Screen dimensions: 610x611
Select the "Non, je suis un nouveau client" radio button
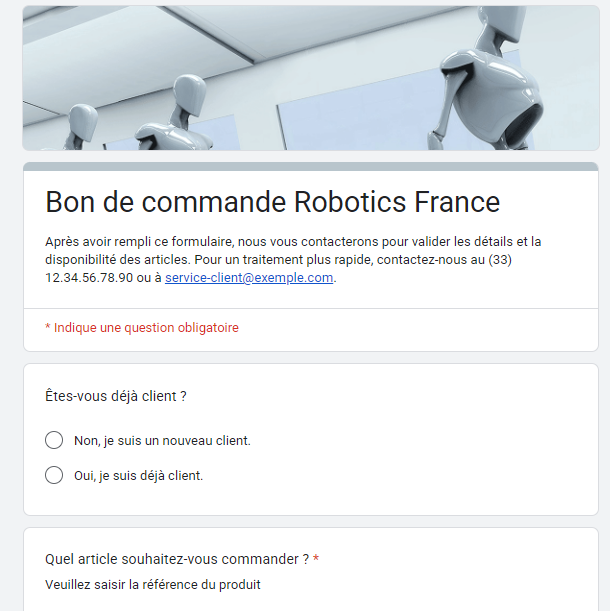coord(54,440)
